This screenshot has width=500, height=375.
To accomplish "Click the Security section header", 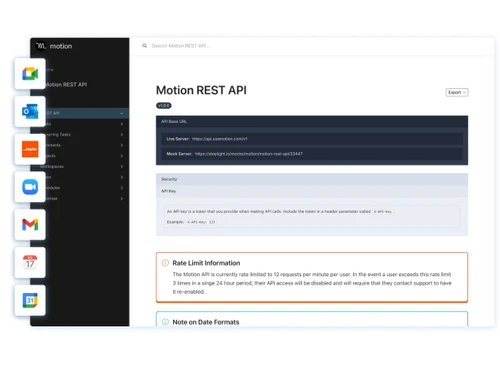I will (312, 179).
